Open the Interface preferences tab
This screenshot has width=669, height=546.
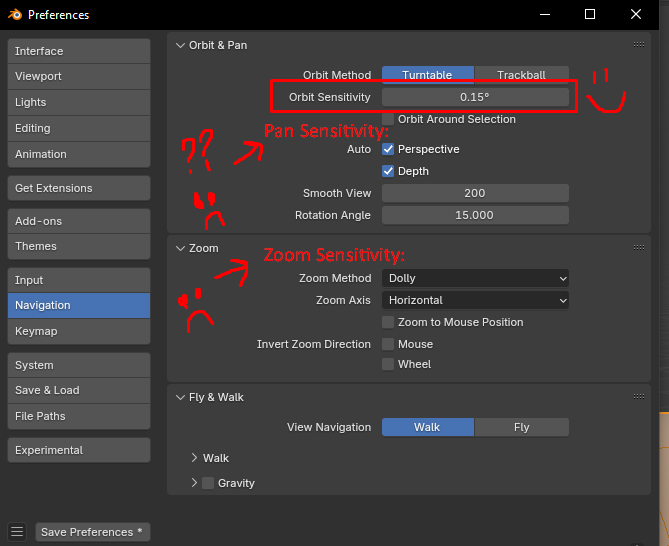click(x=79, y=51)
